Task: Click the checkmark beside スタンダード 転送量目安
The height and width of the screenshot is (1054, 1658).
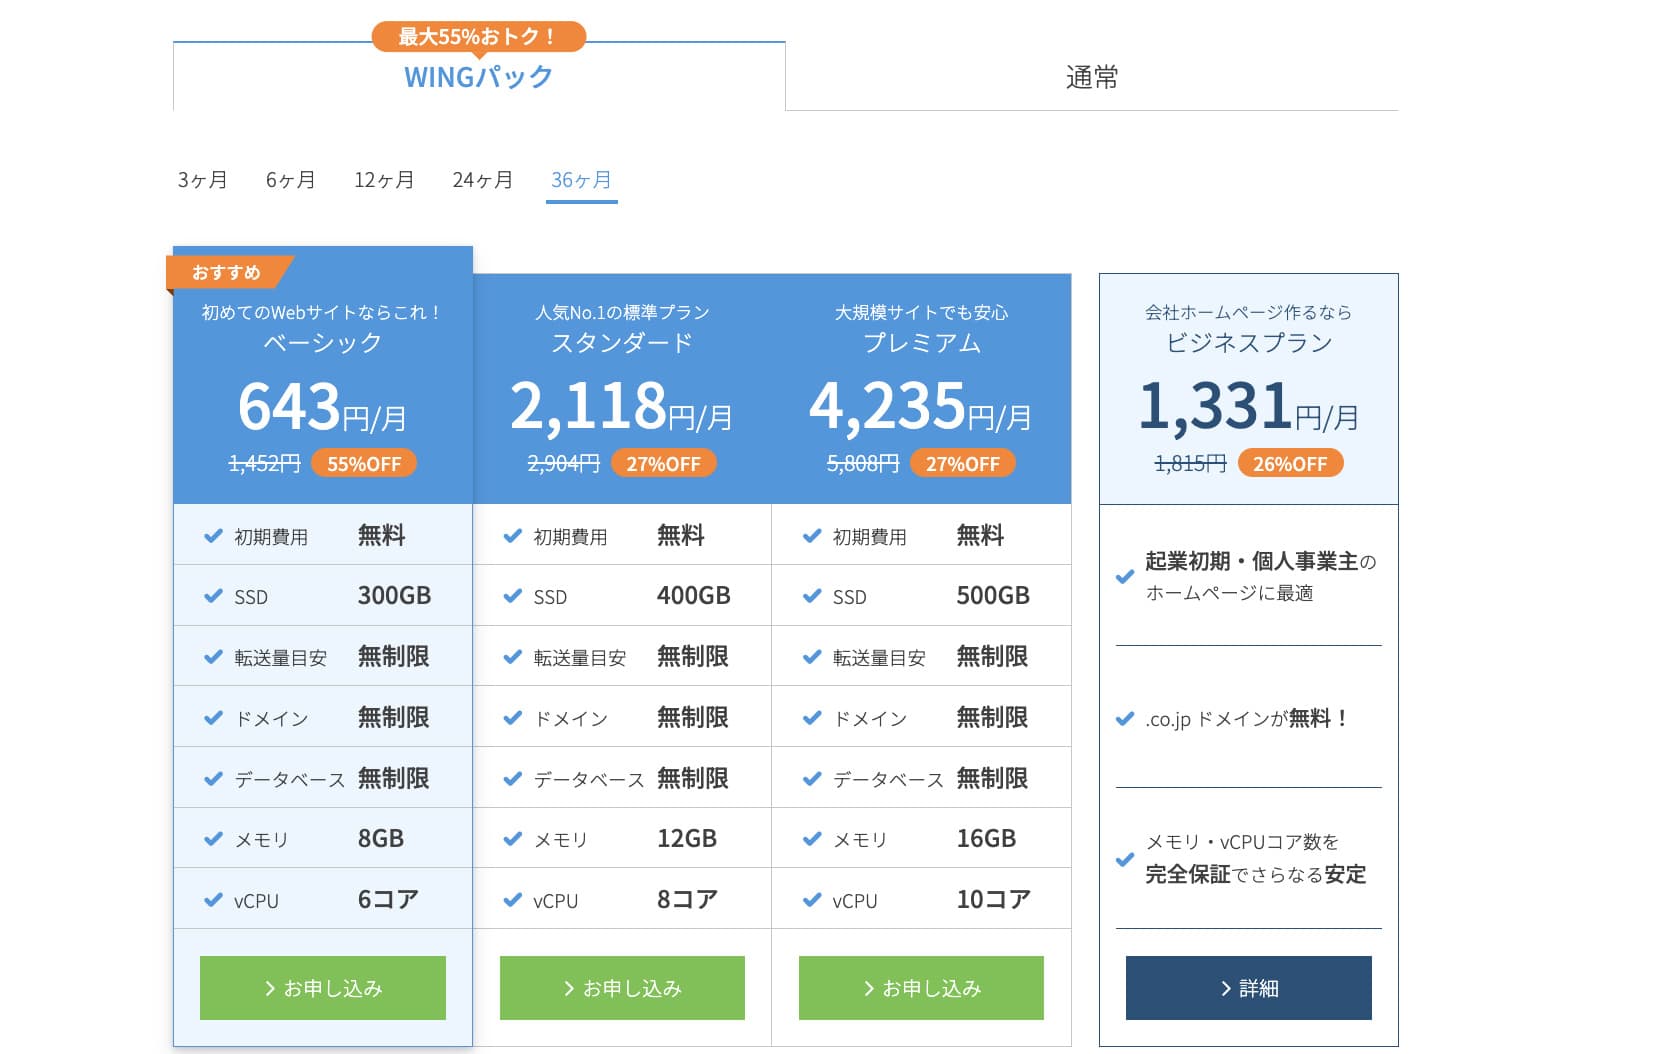Action: pos(512,657)
